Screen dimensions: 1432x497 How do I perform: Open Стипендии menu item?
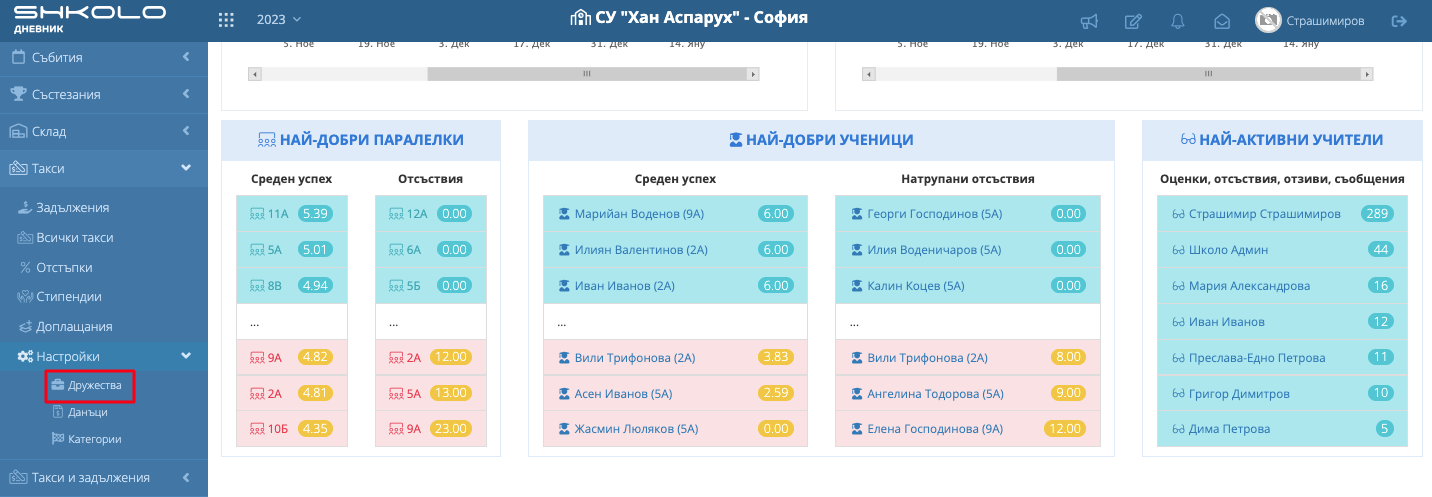point(69,297)
